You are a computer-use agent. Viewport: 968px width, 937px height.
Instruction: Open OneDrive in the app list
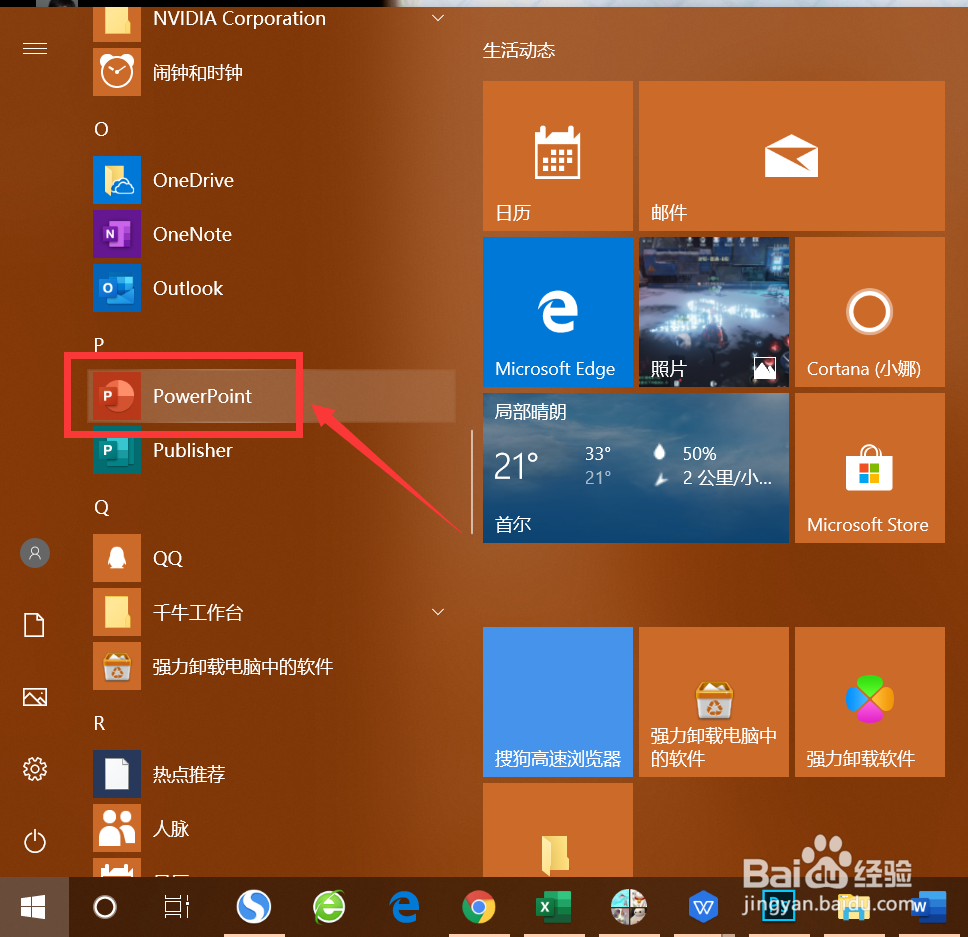(x=272, y=180)
